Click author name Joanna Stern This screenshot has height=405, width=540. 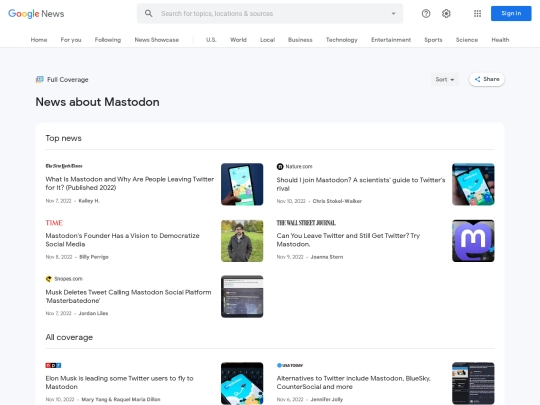[327, 257]
